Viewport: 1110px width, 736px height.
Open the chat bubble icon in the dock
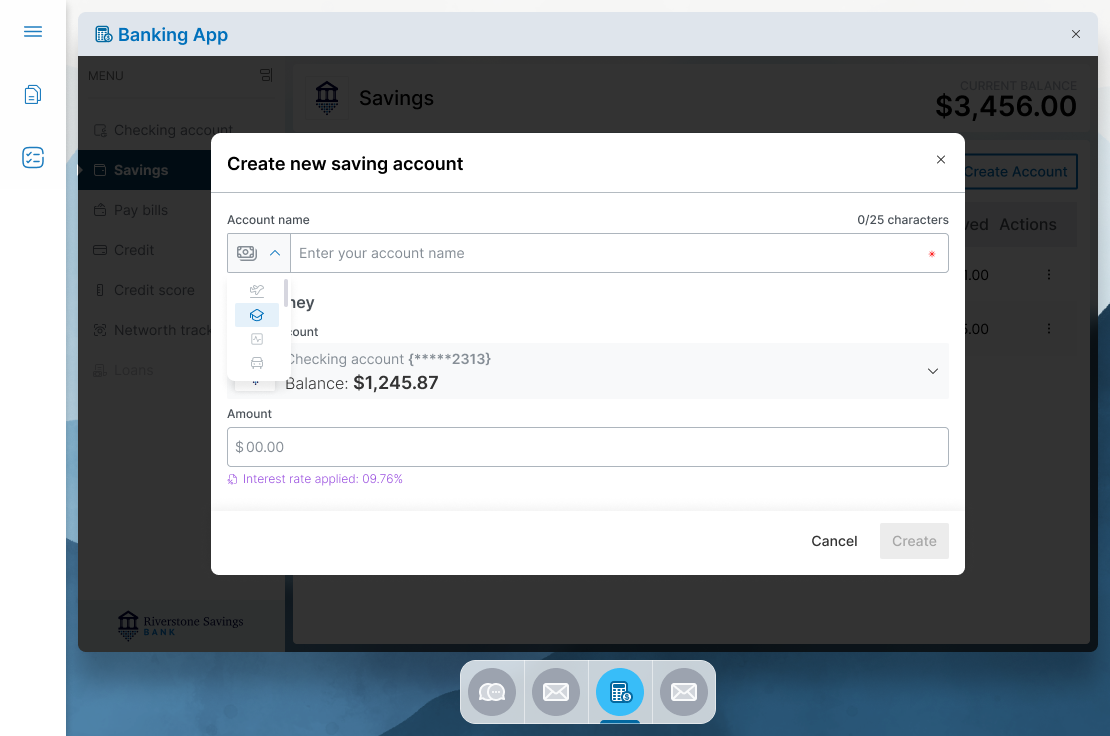(x=492, y=691)
